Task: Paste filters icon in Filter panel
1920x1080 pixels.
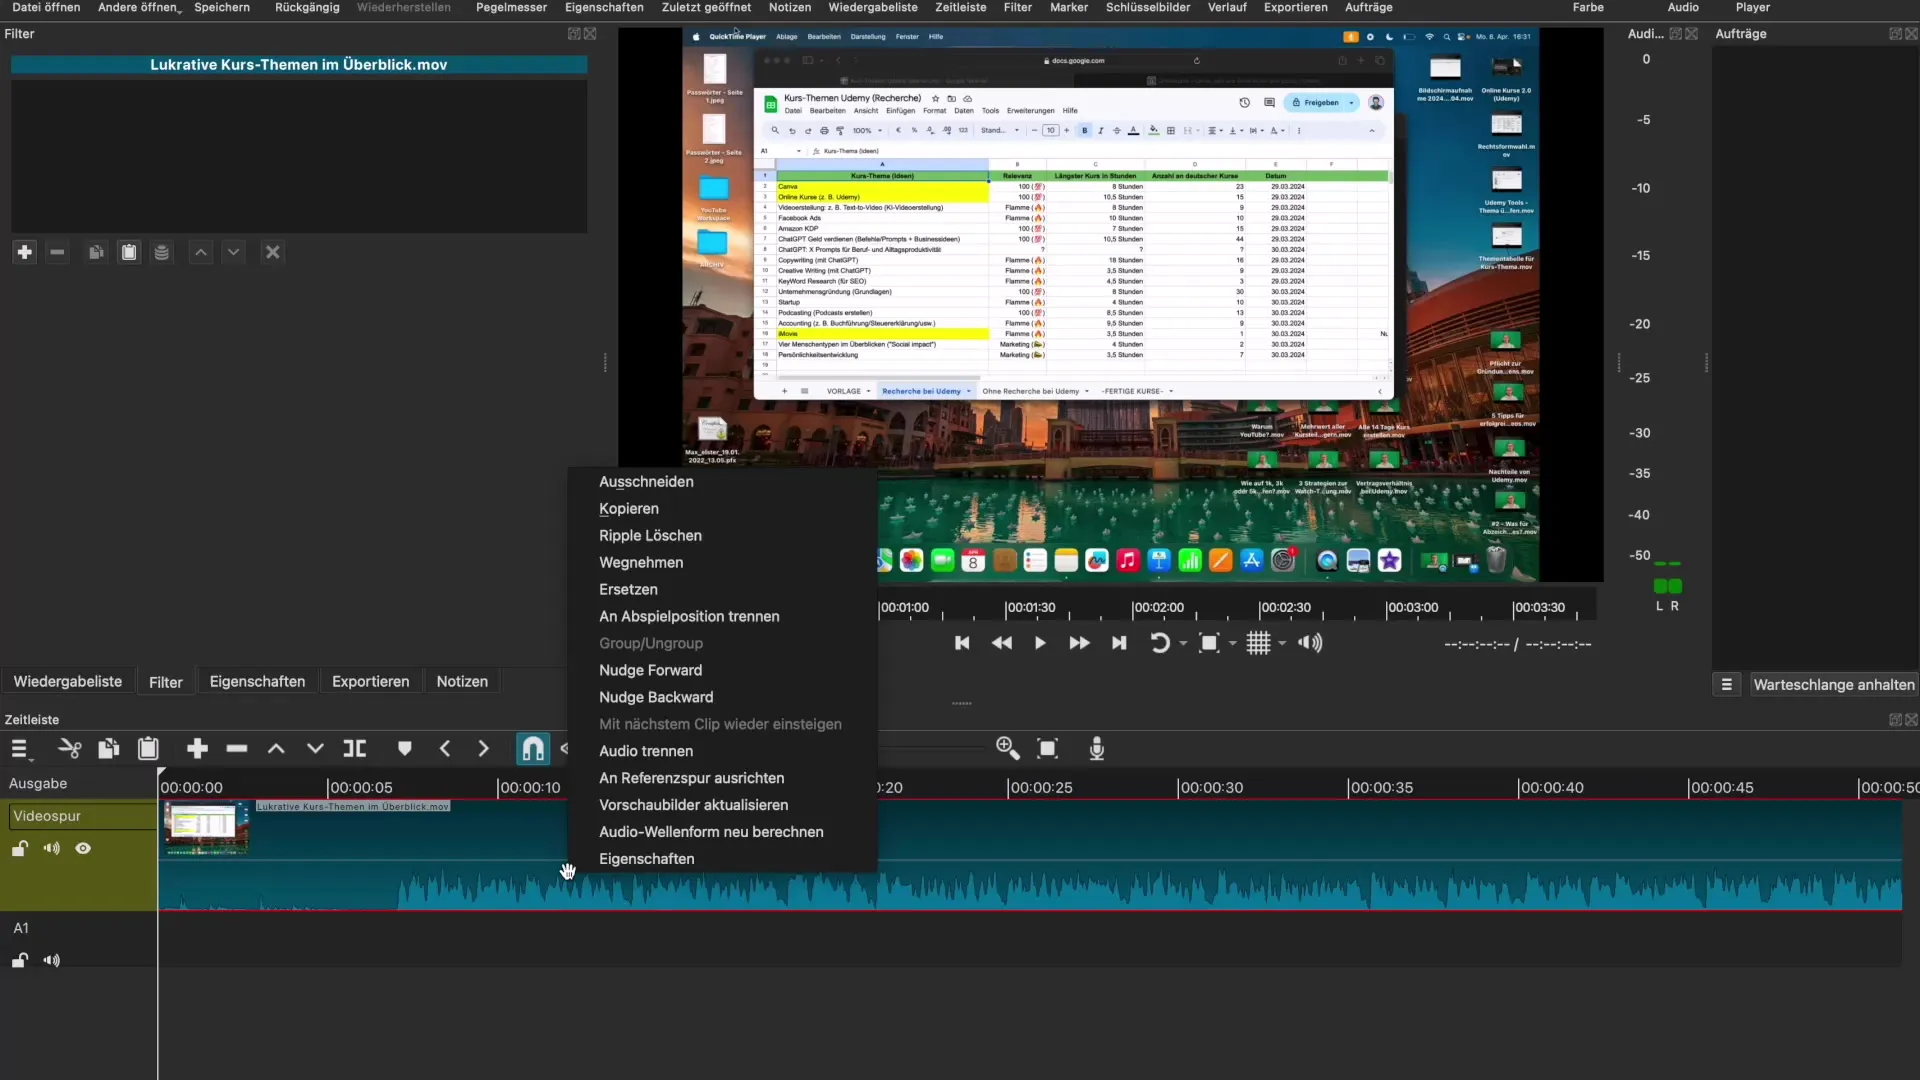Action: coord(129,252)
